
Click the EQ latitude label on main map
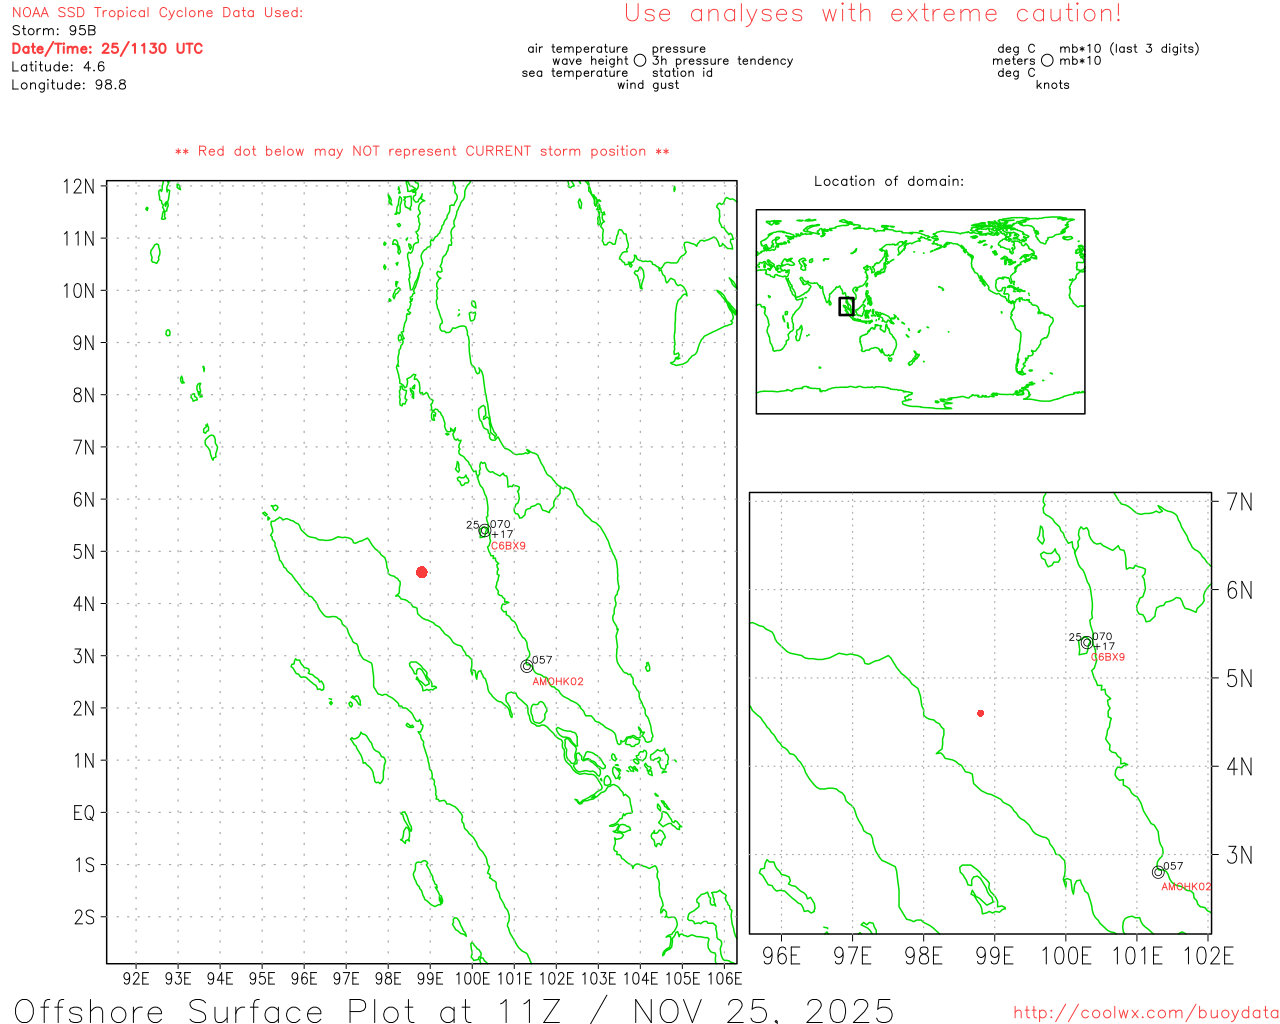point(84,813)
